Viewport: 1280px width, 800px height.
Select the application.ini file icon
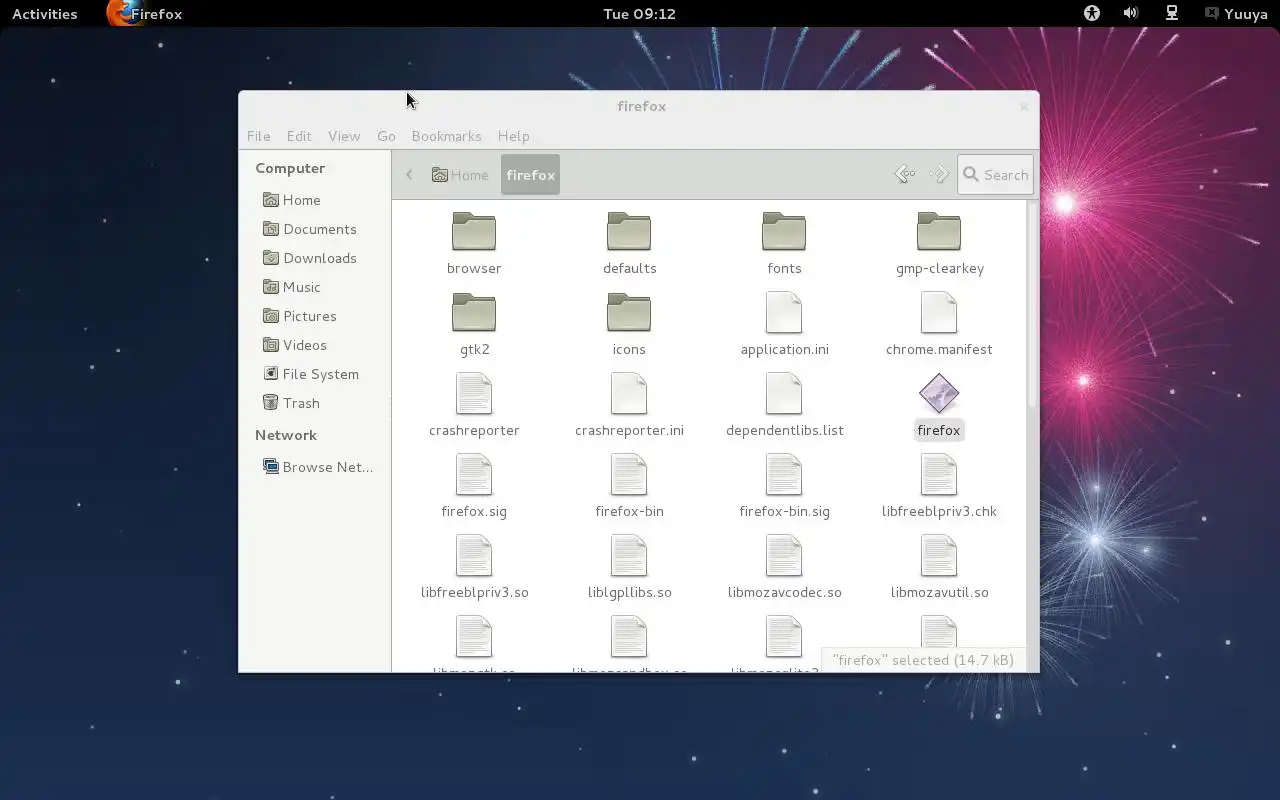tap(784, 313)
